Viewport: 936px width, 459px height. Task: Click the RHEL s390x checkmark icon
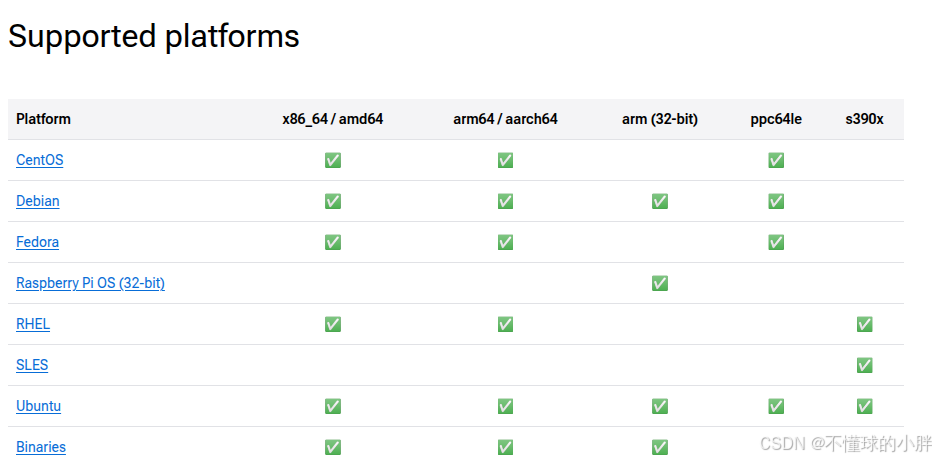[x=864, y=324]
